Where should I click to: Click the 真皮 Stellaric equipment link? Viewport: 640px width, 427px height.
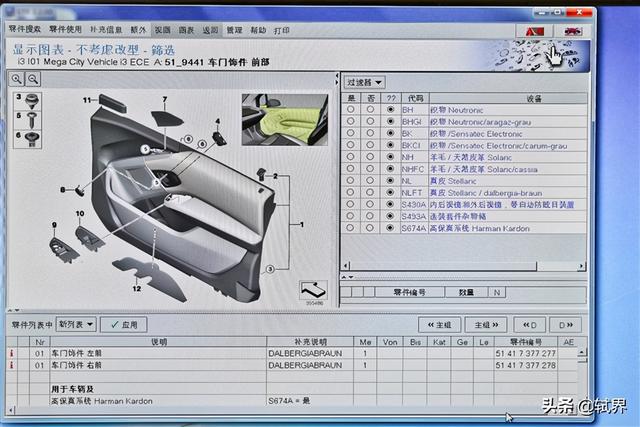point(453,181)
